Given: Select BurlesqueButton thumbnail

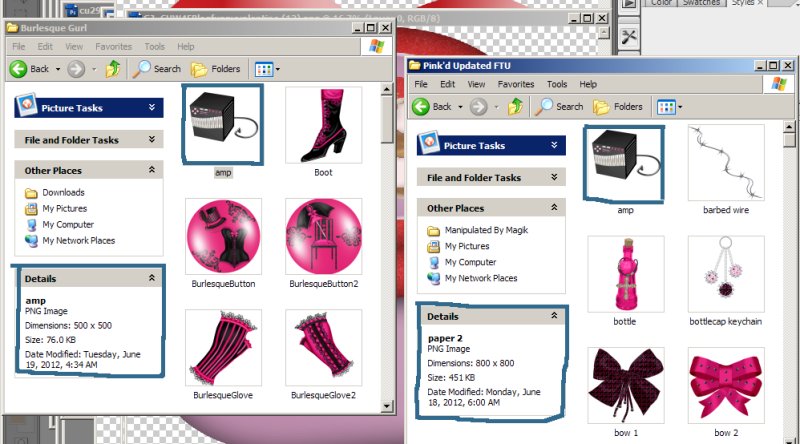Looking at the screenshot, I should click(223, 236).
